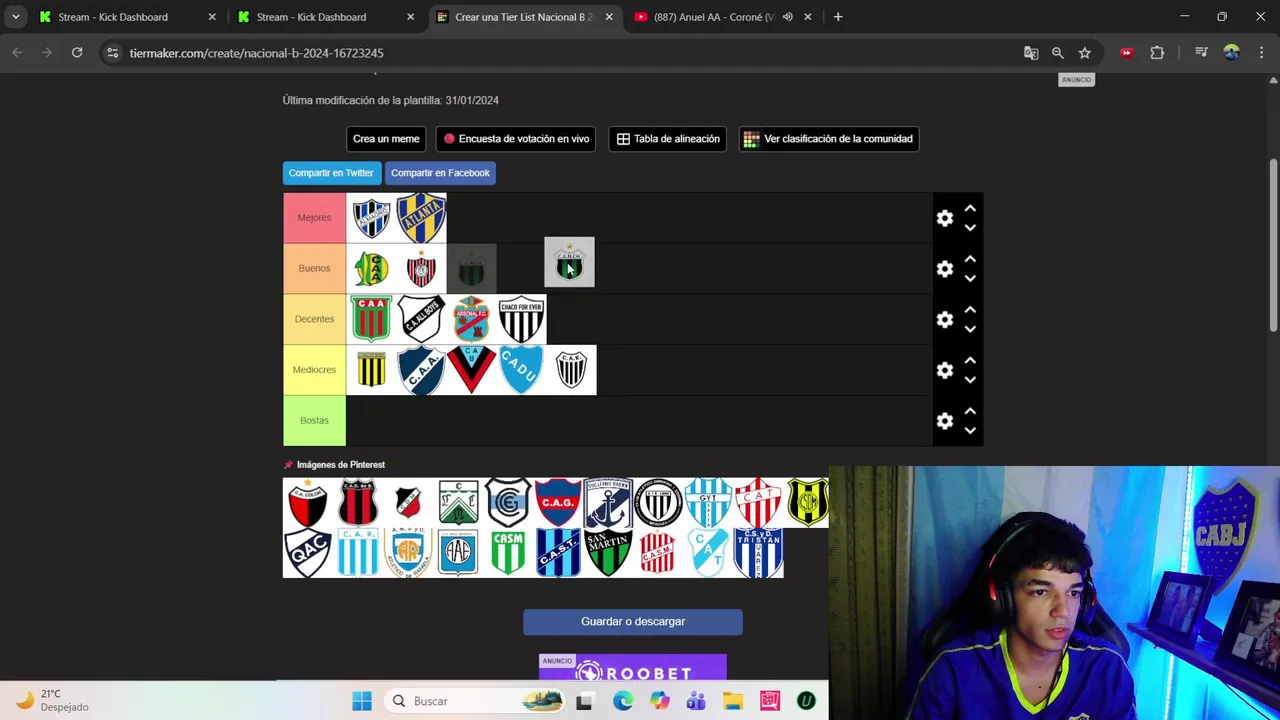1280x720 pixels.
Task: Select the C.A.G. crest from the pool
Action: (x=558, y=503)
